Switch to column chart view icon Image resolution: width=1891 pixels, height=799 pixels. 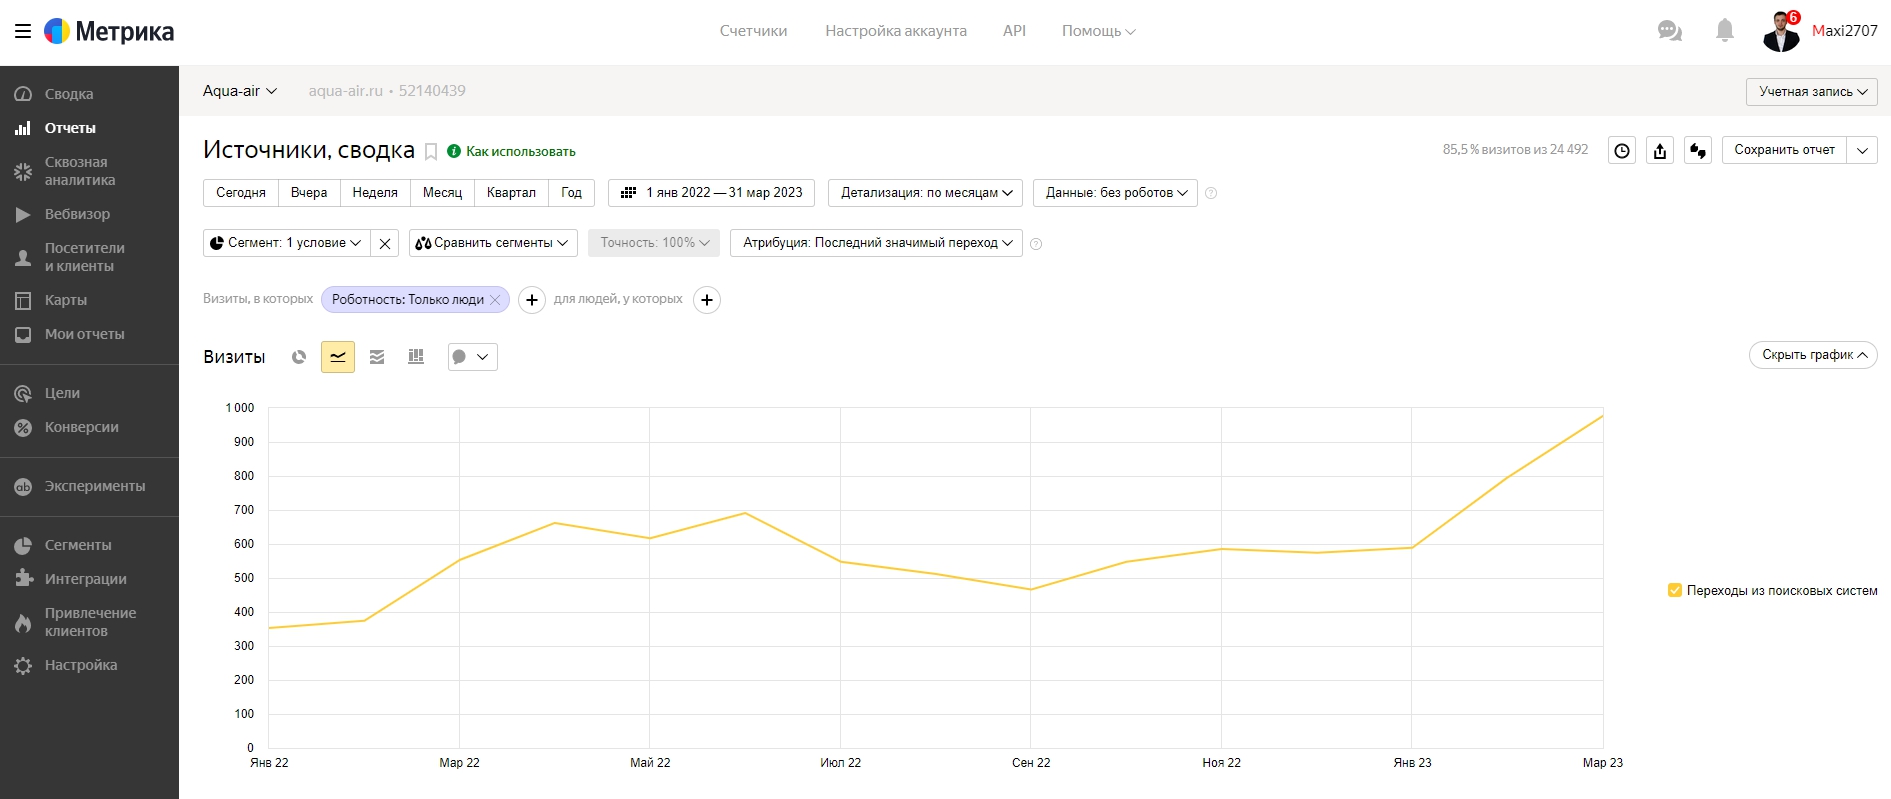tap(416, 357)
